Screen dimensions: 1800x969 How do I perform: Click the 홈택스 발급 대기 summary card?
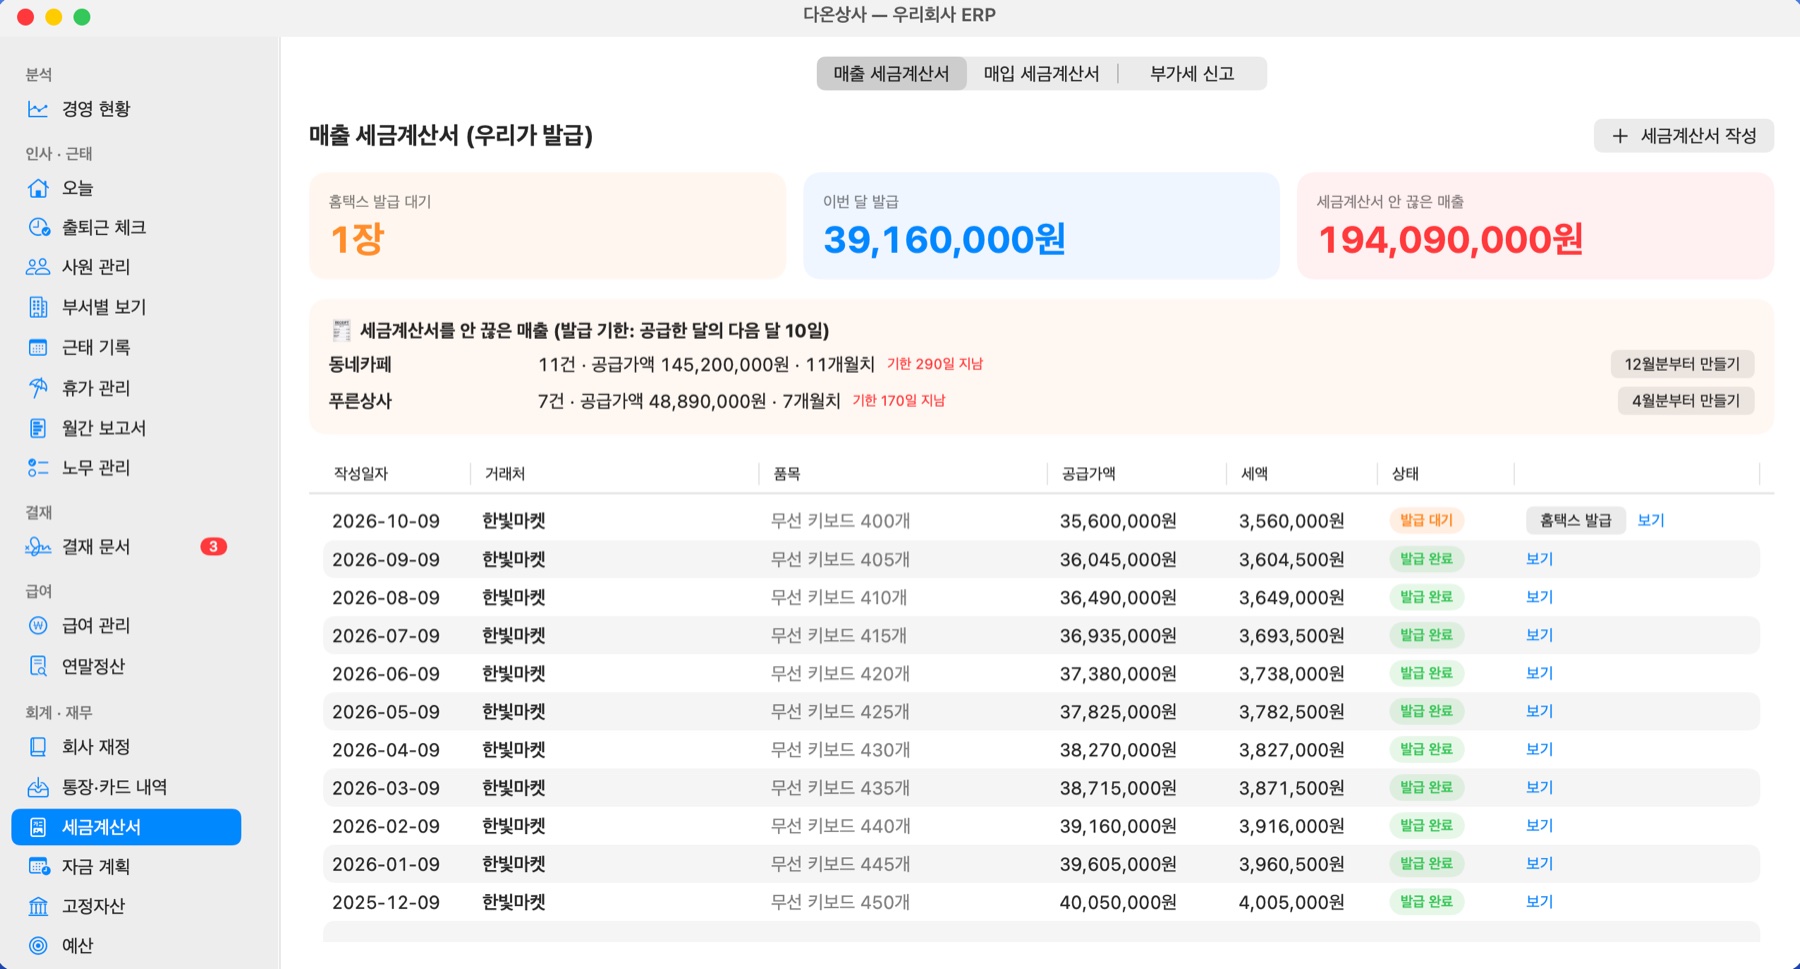[547, 226]
